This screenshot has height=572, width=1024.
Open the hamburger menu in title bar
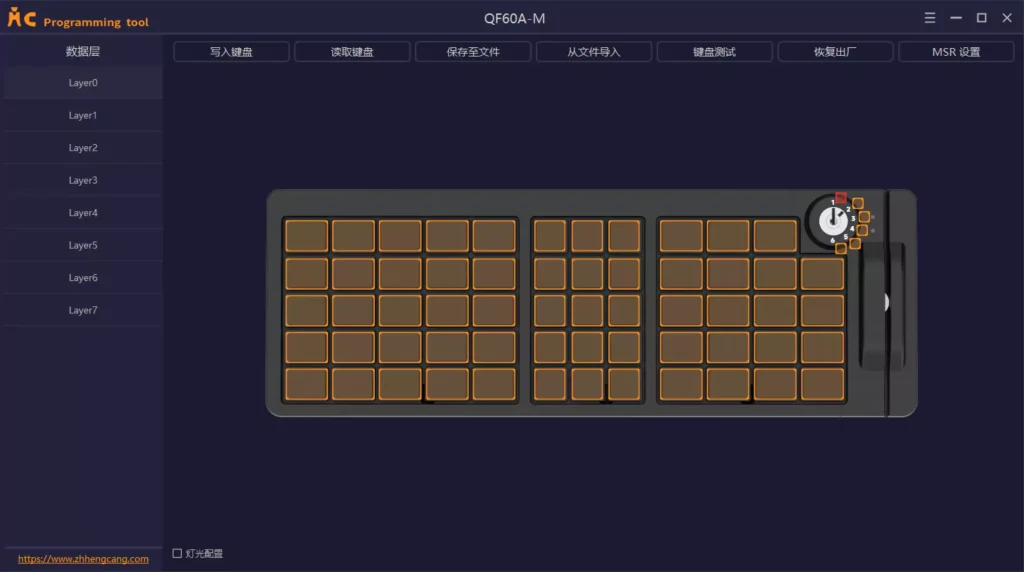point(930,18)
